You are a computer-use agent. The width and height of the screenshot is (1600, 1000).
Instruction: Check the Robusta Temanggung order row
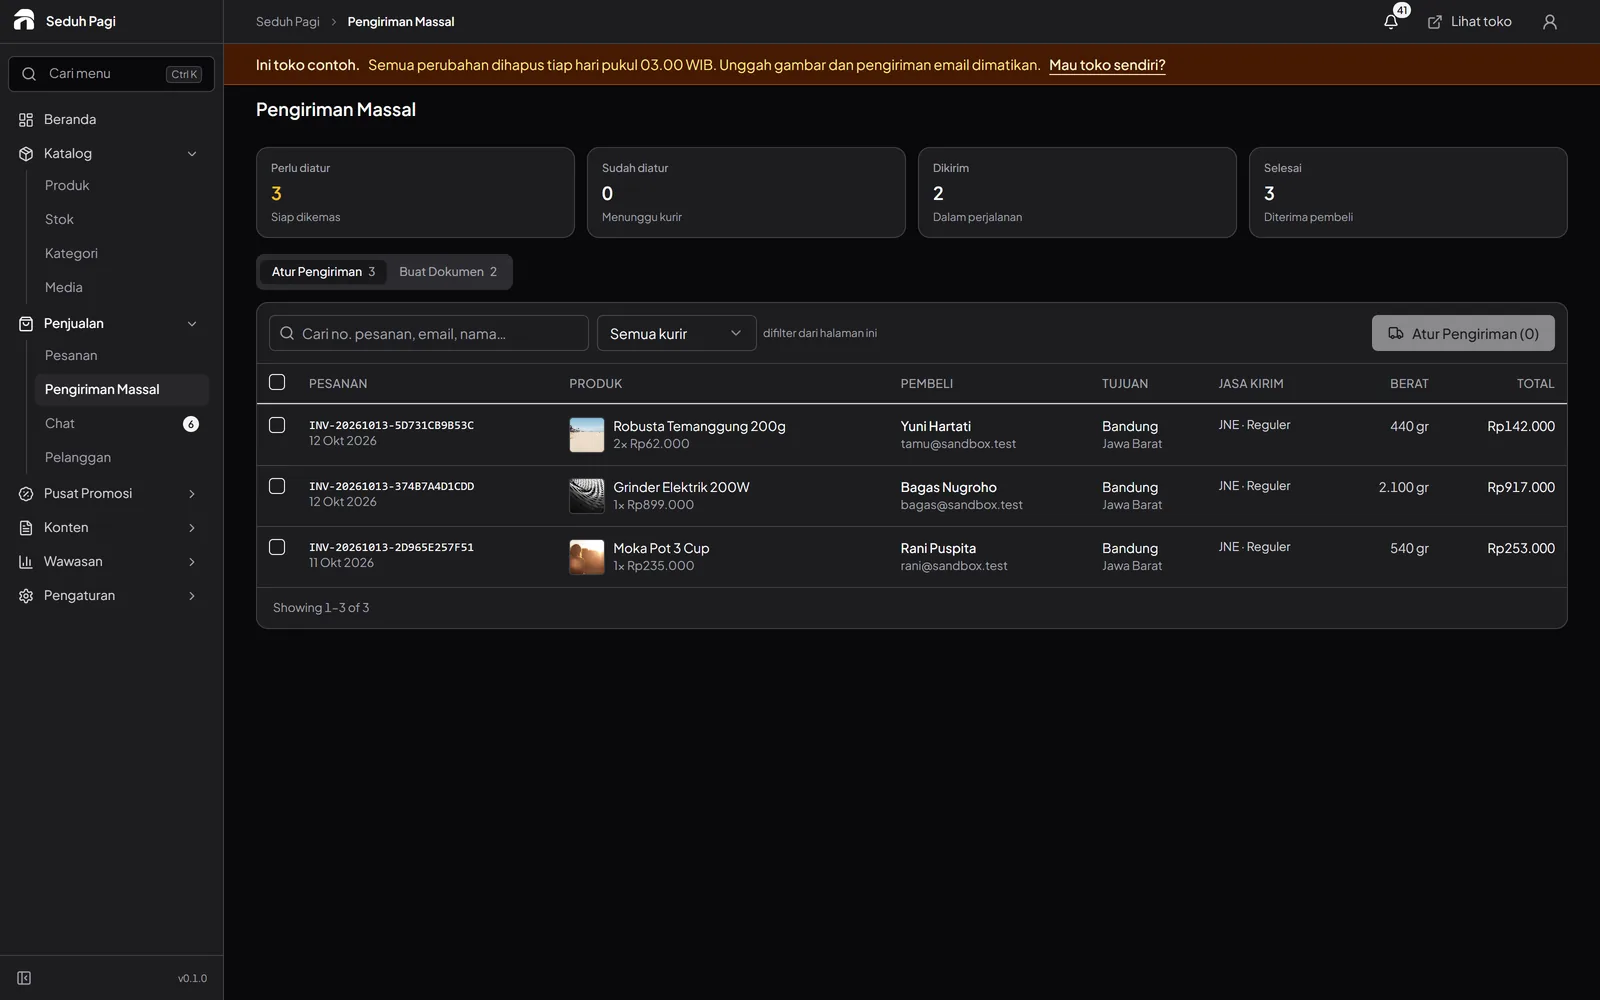(x=277, y=425)
